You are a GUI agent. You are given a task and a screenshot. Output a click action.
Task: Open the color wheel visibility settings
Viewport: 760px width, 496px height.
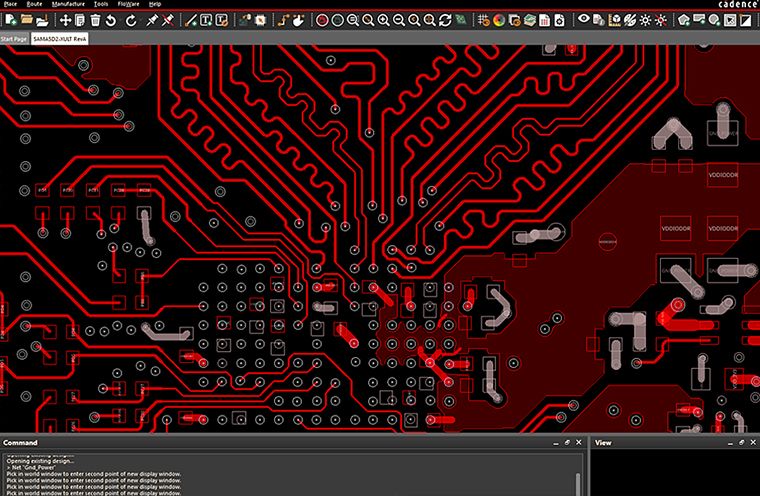click(498, 19)
